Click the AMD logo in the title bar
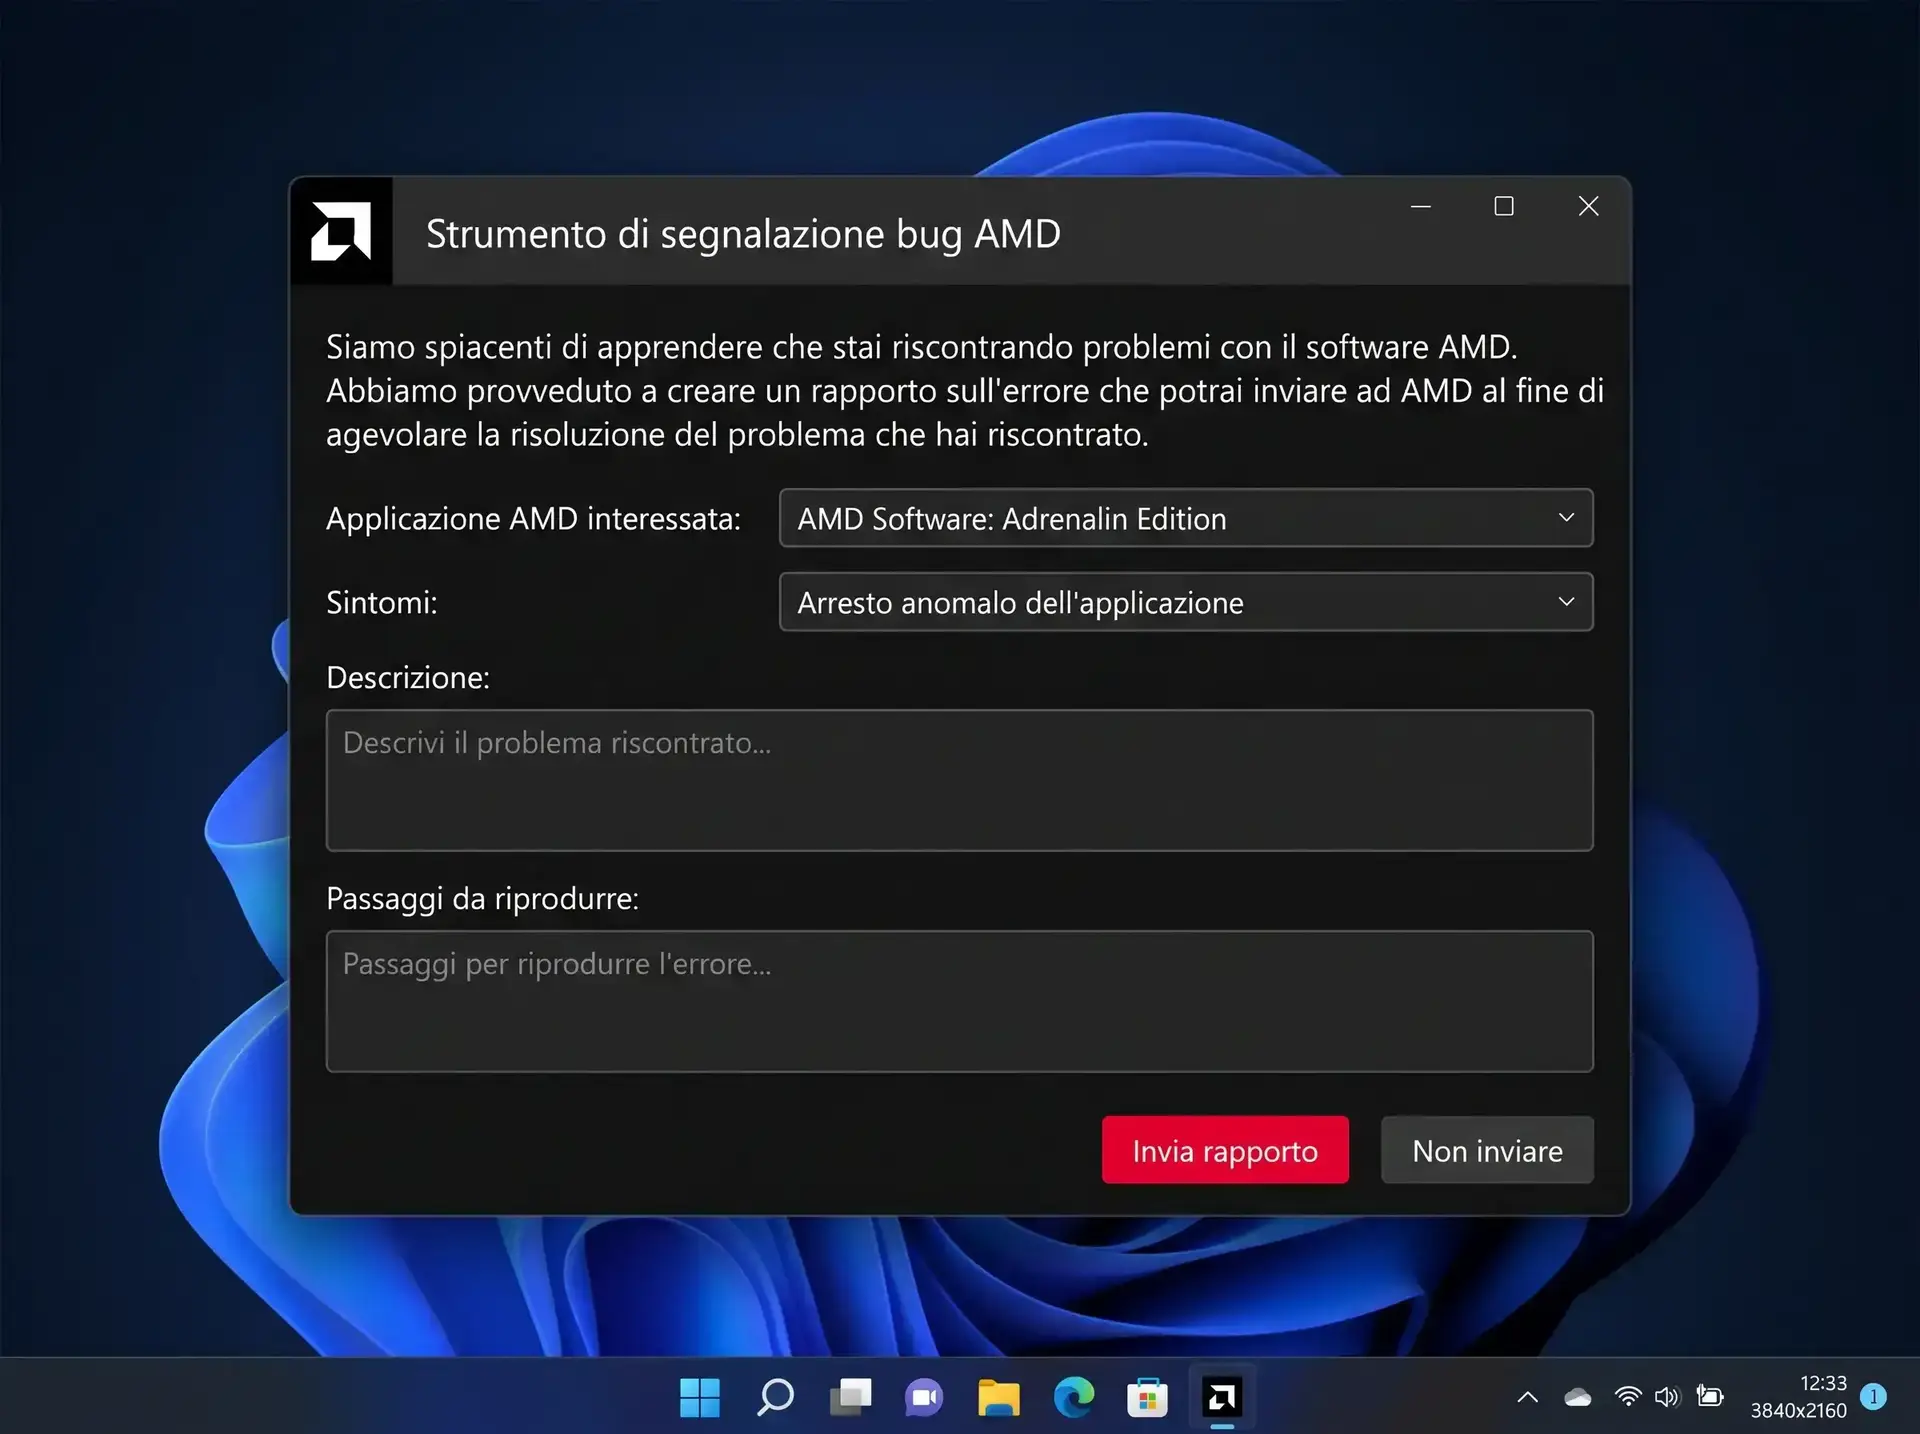This screenshot has width=1920, height=1434. (x=341, y=231)
